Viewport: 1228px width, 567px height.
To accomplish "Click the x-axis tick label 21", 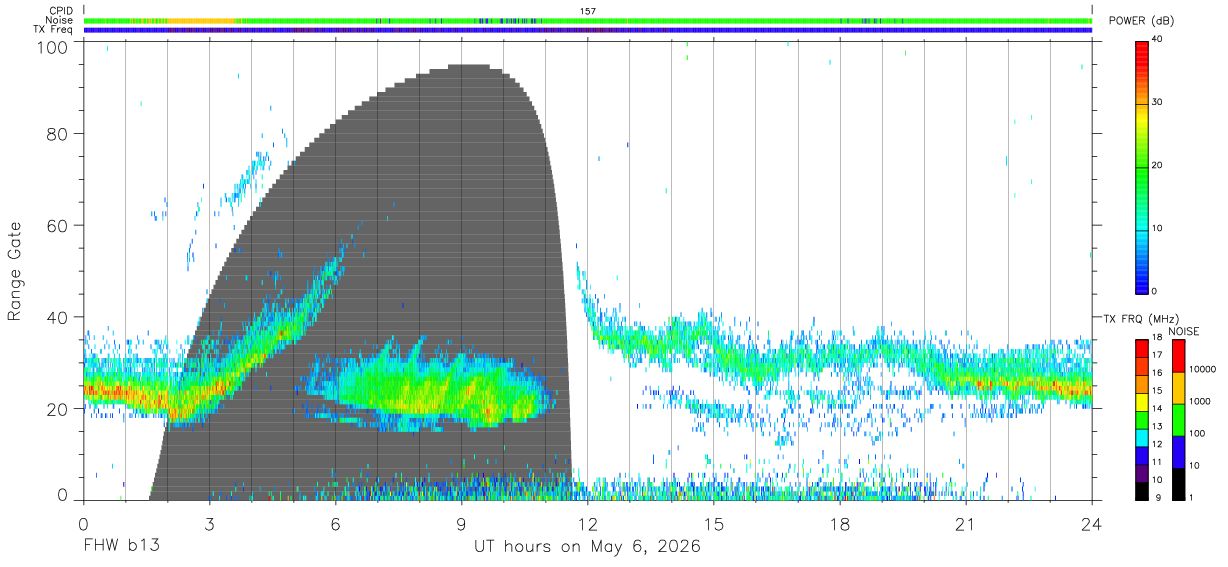I will pos(965,524).
